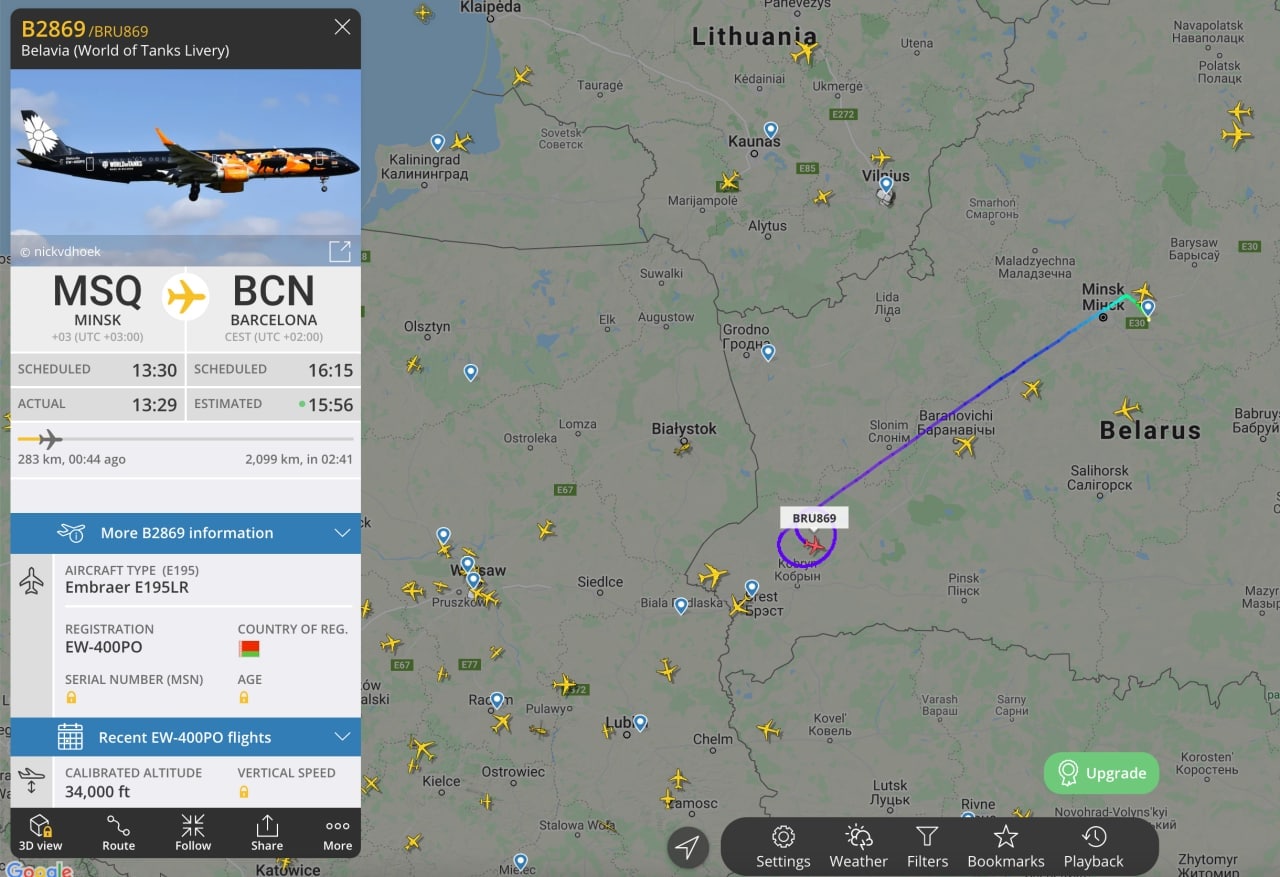
Task: Show the Weather layer
Action: point(858,847)
